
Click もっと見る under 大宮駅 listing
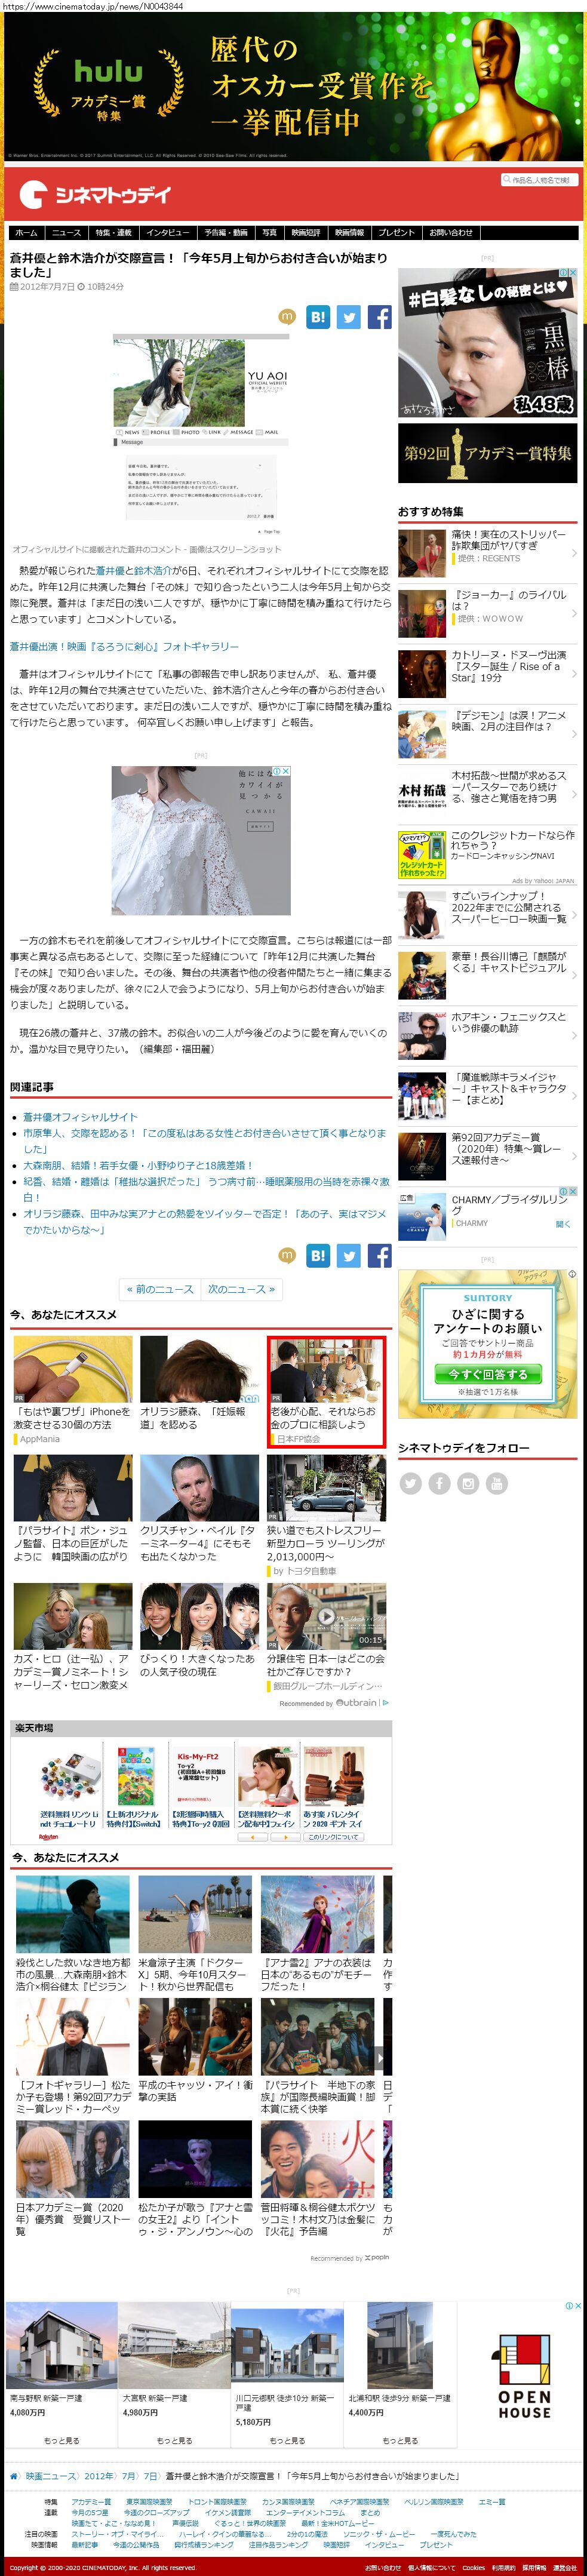point(174,2441)
